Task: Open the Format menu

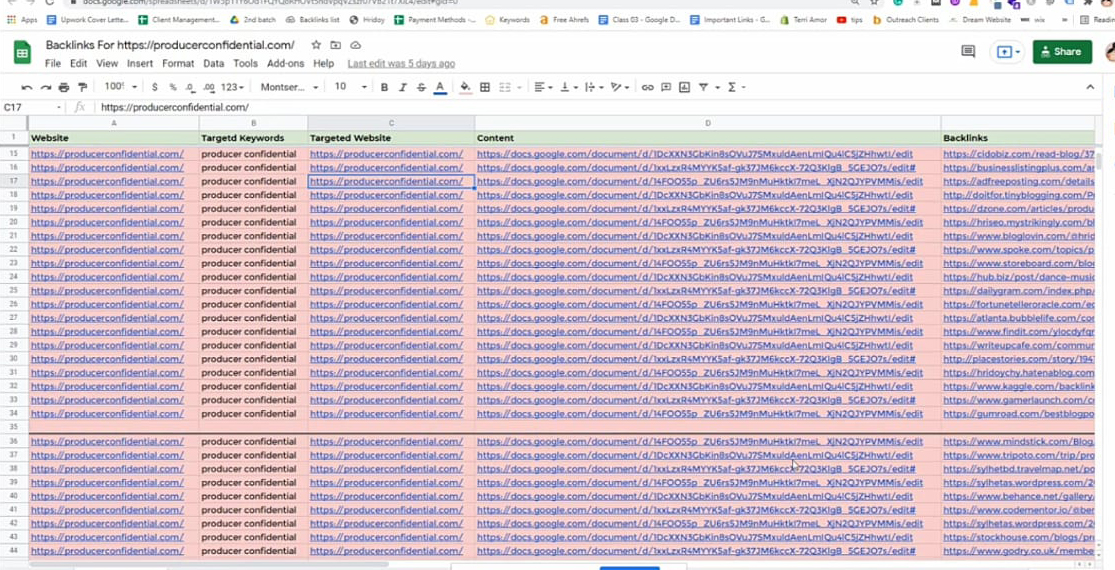Action: 178,63
